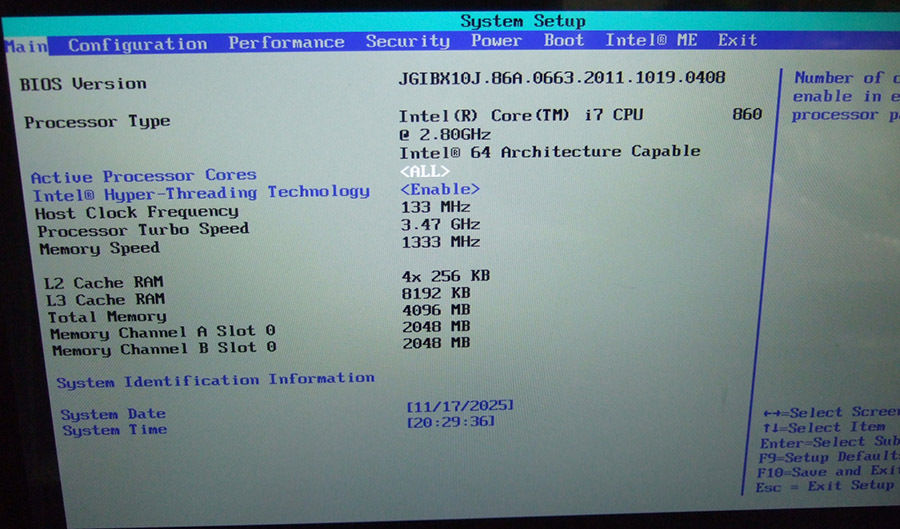Open the Boot tab
This screenshot has width=900, height=529.
[564, 40]
